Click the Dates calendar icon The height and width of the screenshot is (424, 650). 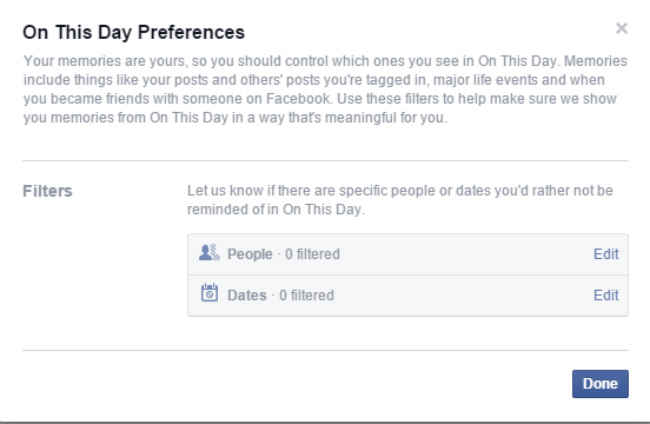pyautogui.click(x=209, y=293)
